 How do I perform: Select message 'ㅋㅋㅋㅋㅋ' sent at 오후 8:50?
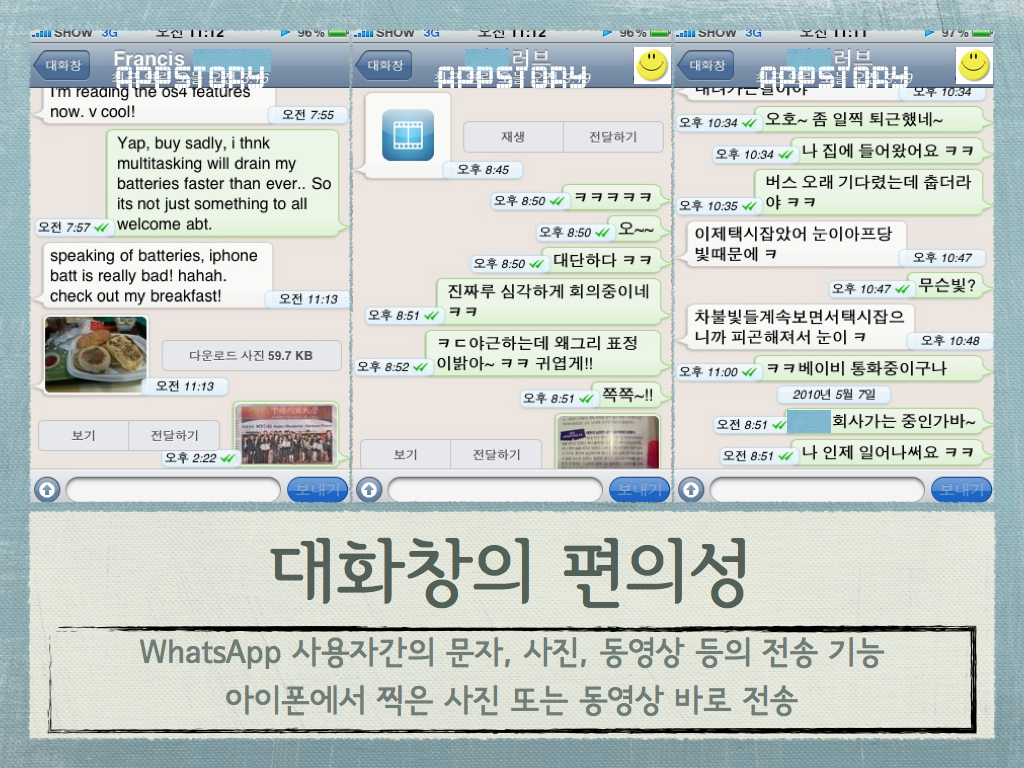click(613, 197)
